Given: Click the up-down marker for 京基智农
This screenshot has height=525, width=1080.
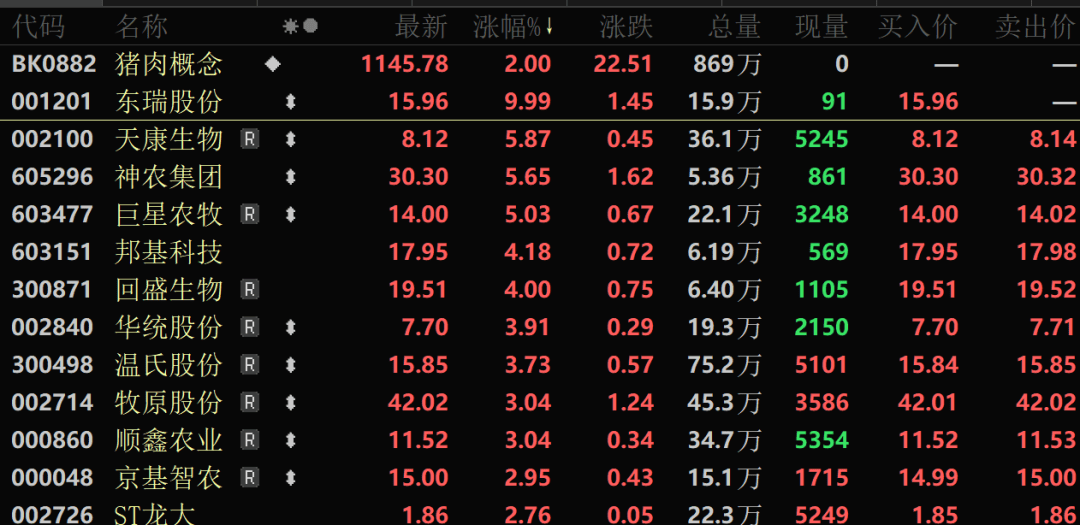Looking at the screenshot, I should [291, 477].
